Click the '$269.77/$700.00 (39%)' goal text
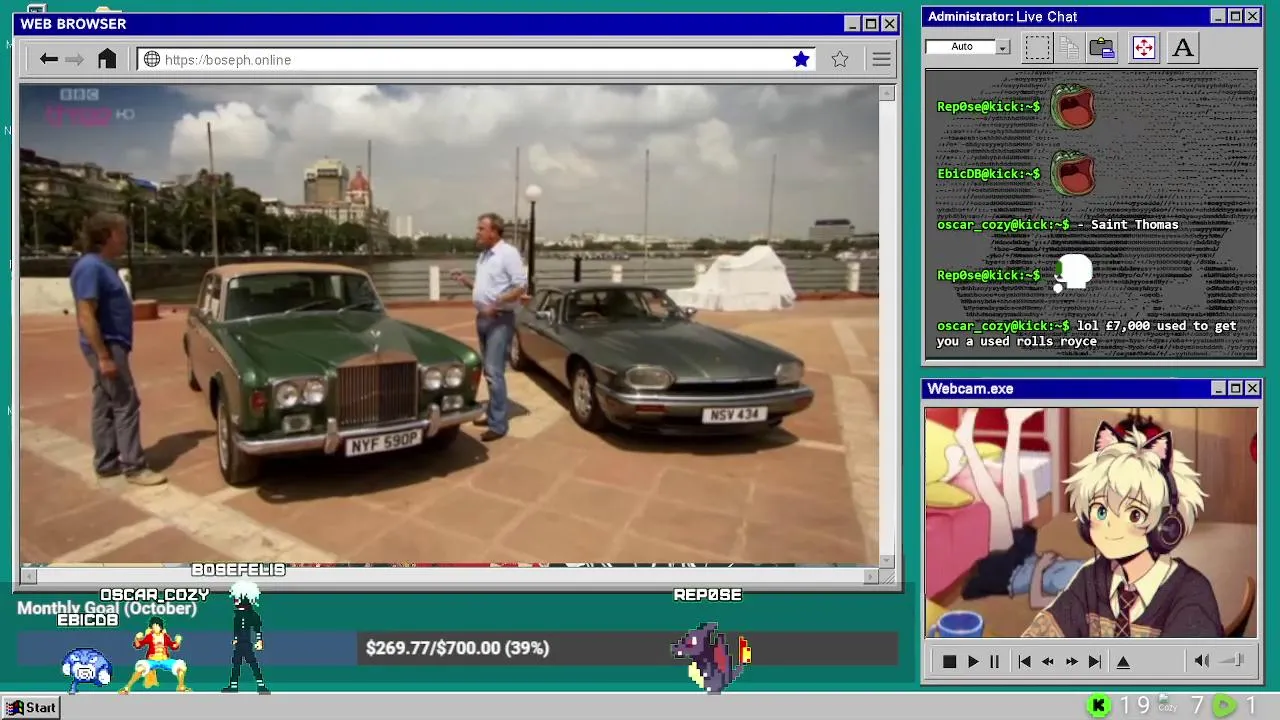 (x=457, y=648)
